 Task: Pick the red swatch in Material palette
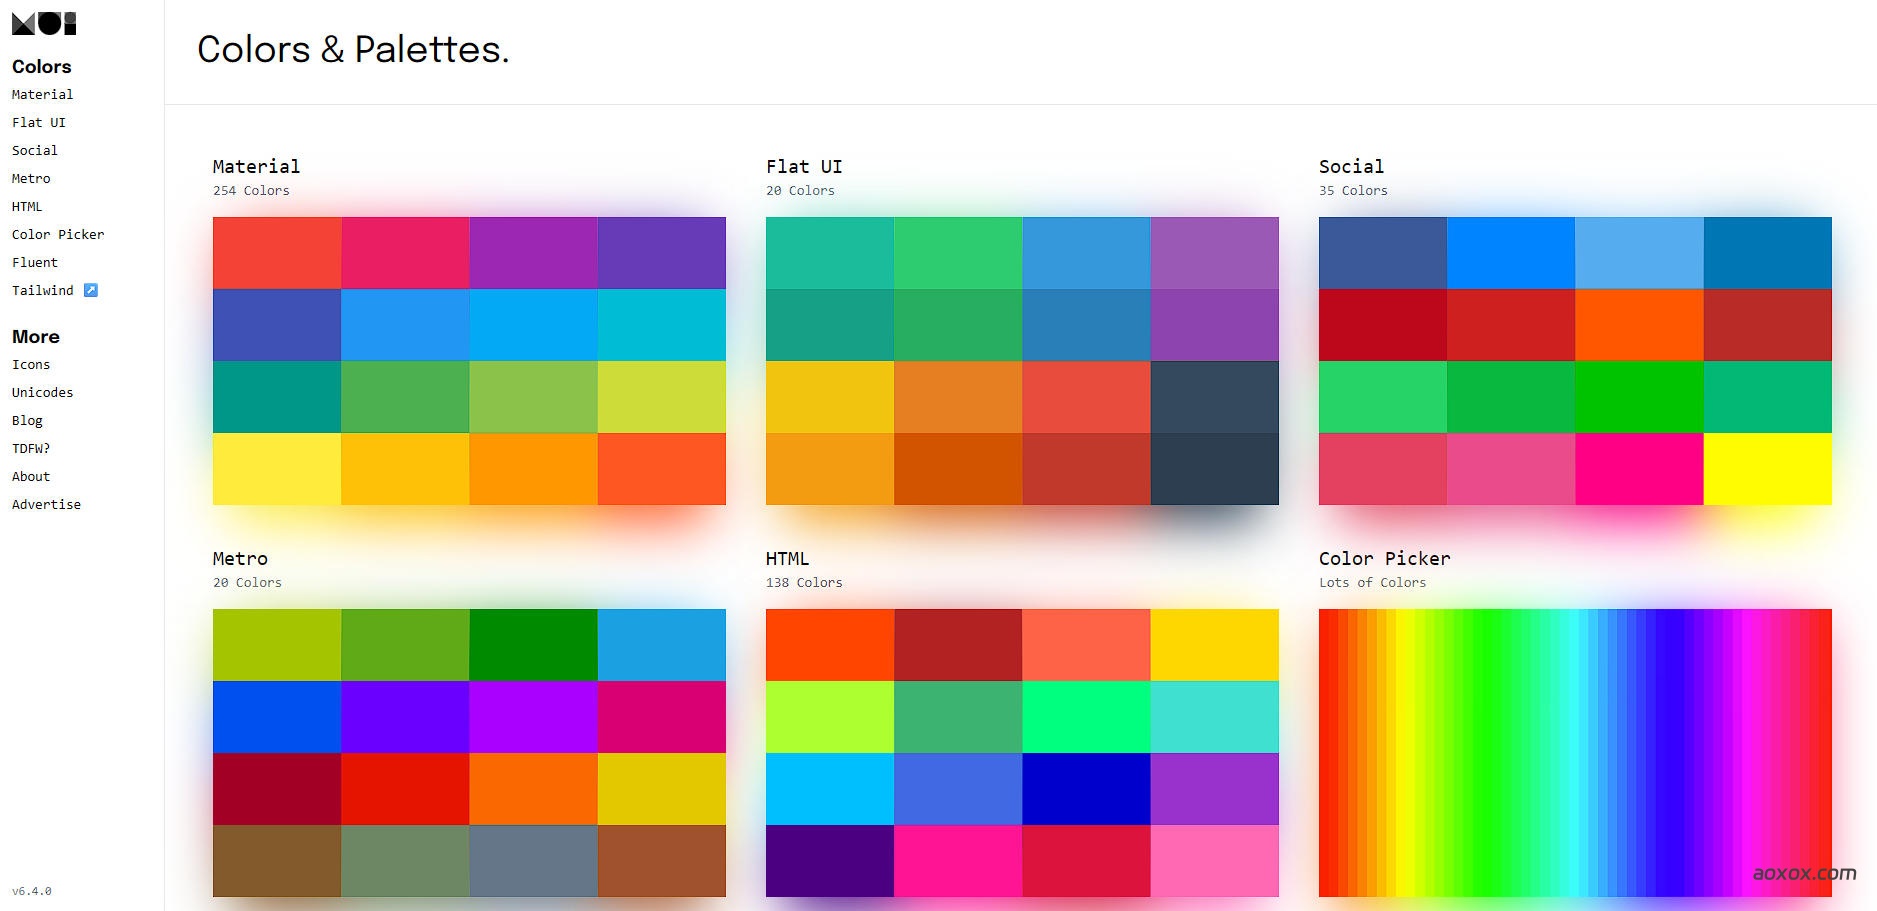(277, 253)
